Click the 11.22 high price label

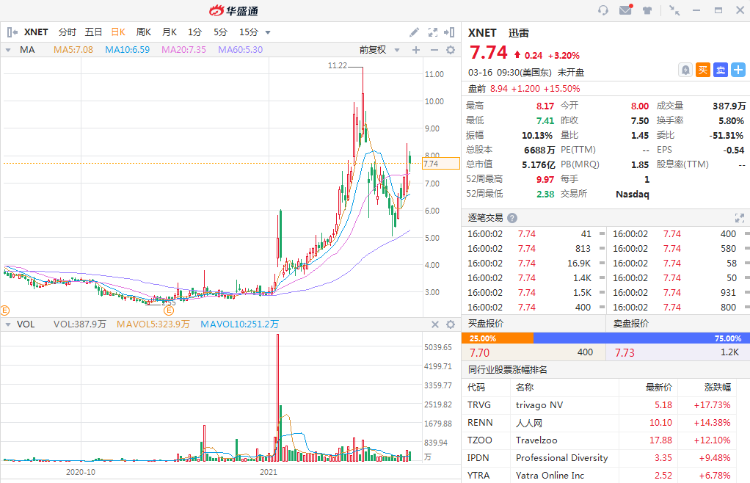click(337, 66)
